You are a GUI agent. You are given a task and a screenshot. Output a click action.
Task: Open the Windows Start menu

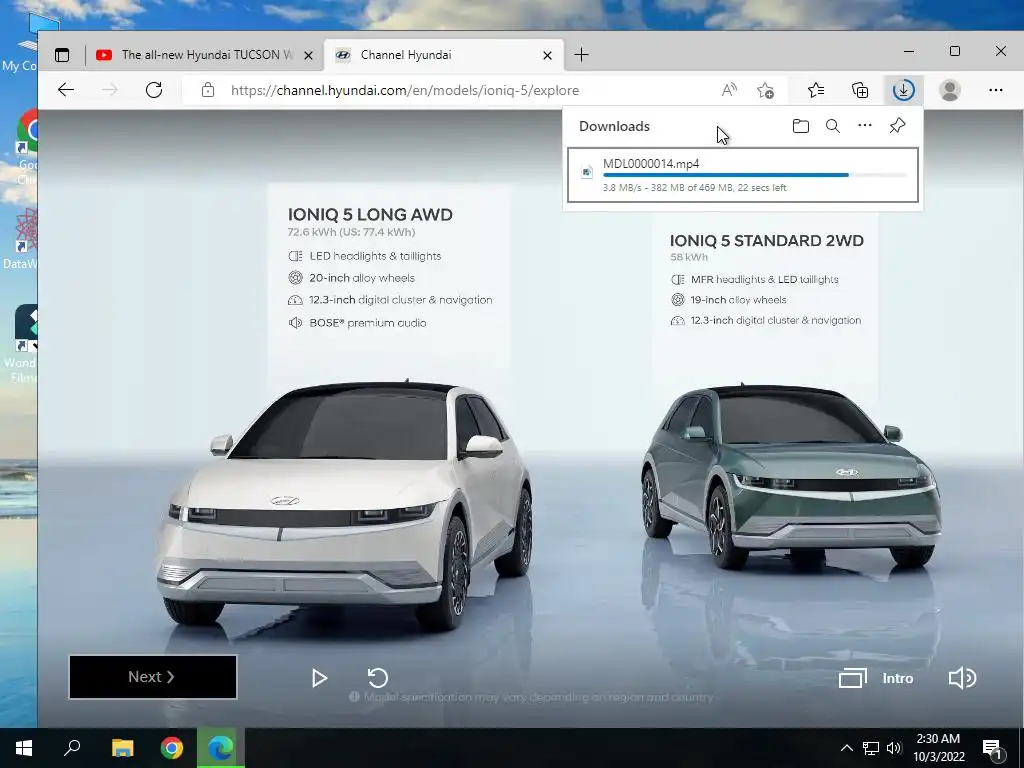point(24,748)
